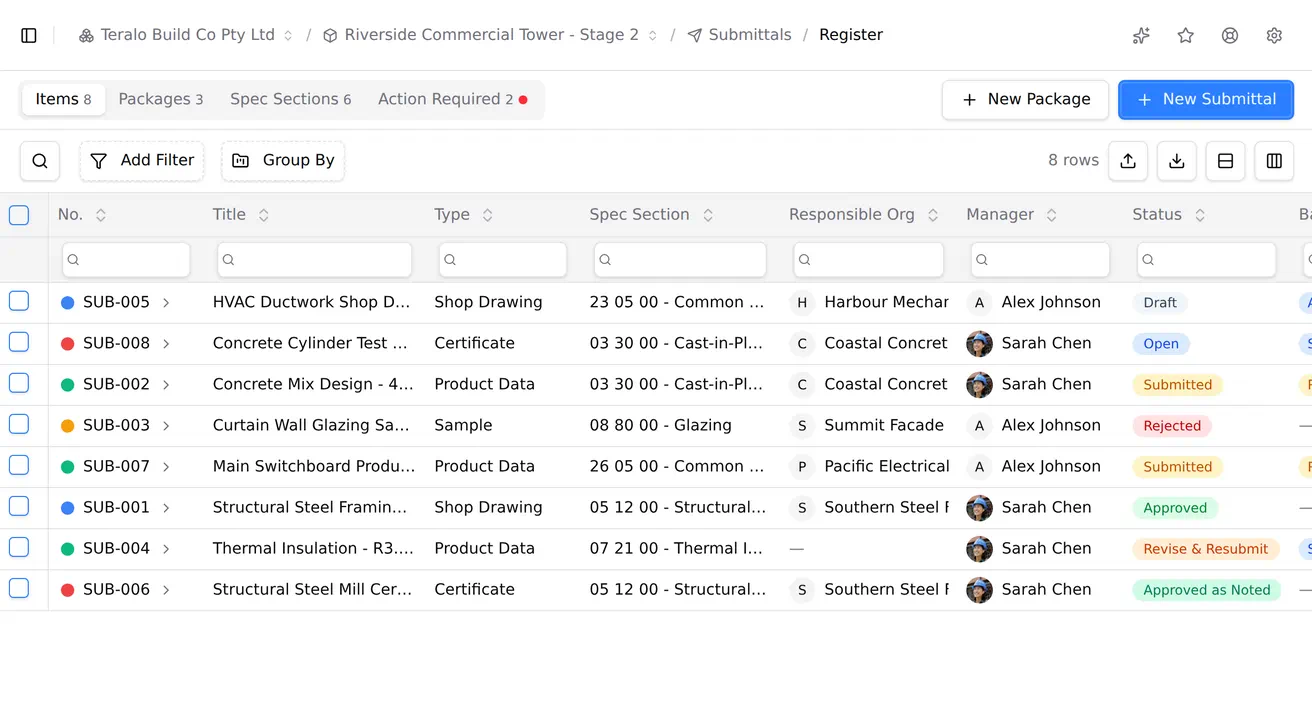
Task: Focus the Manager column filter field
Action: tap(1040, 260)
